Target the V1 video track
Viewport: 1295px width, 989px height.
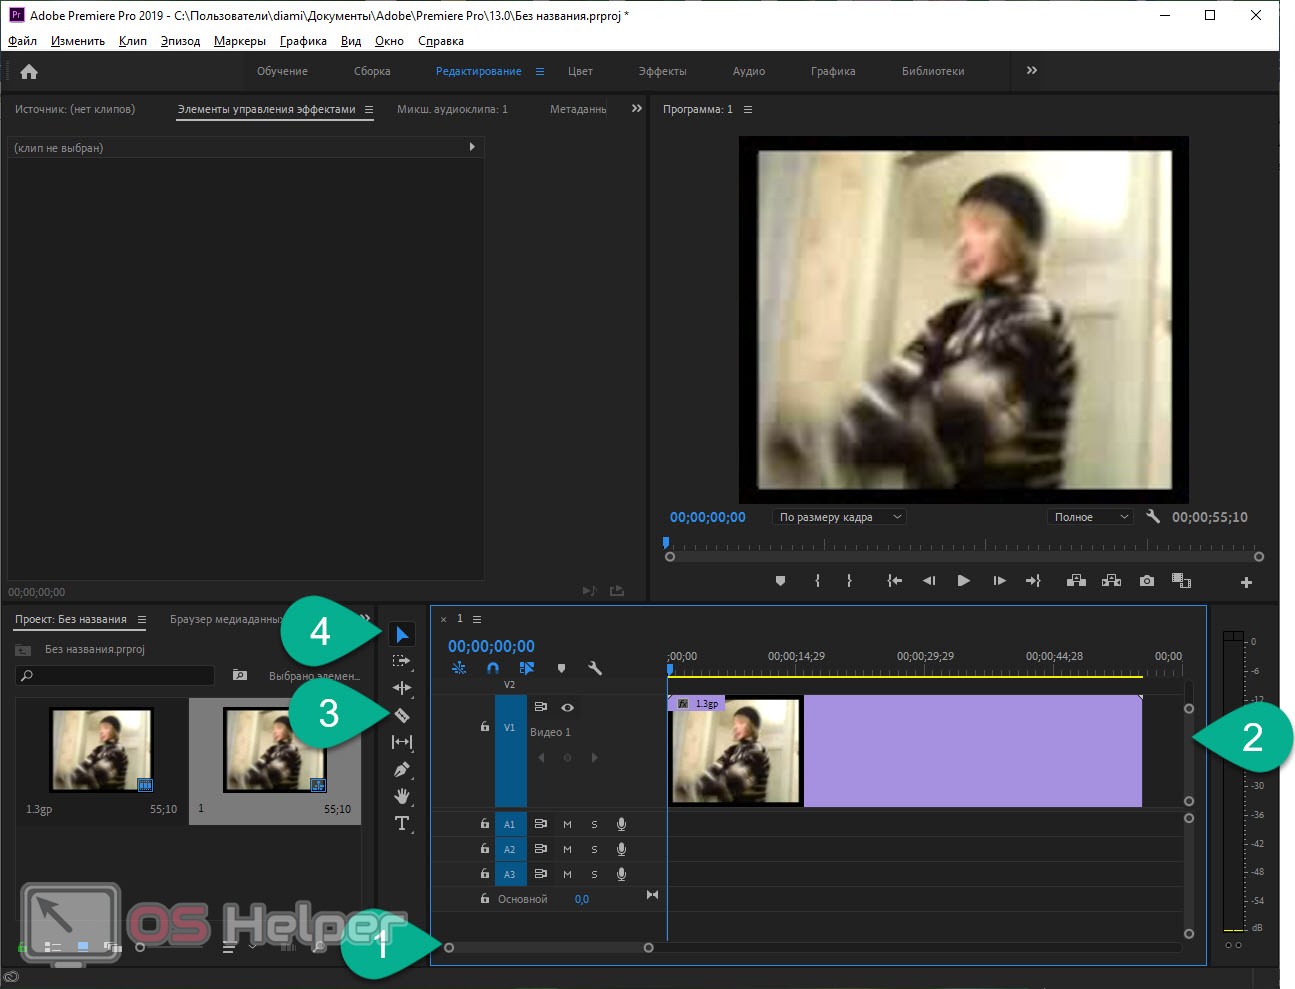pyautogui.click(x=510, y=727)
